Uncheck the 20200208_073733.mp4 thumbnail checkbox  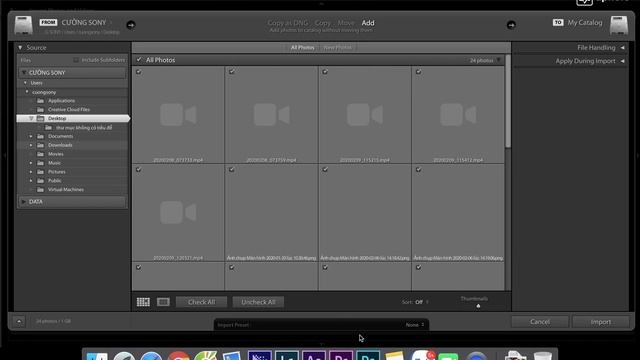pyautogui.click(x=139, y=72)
